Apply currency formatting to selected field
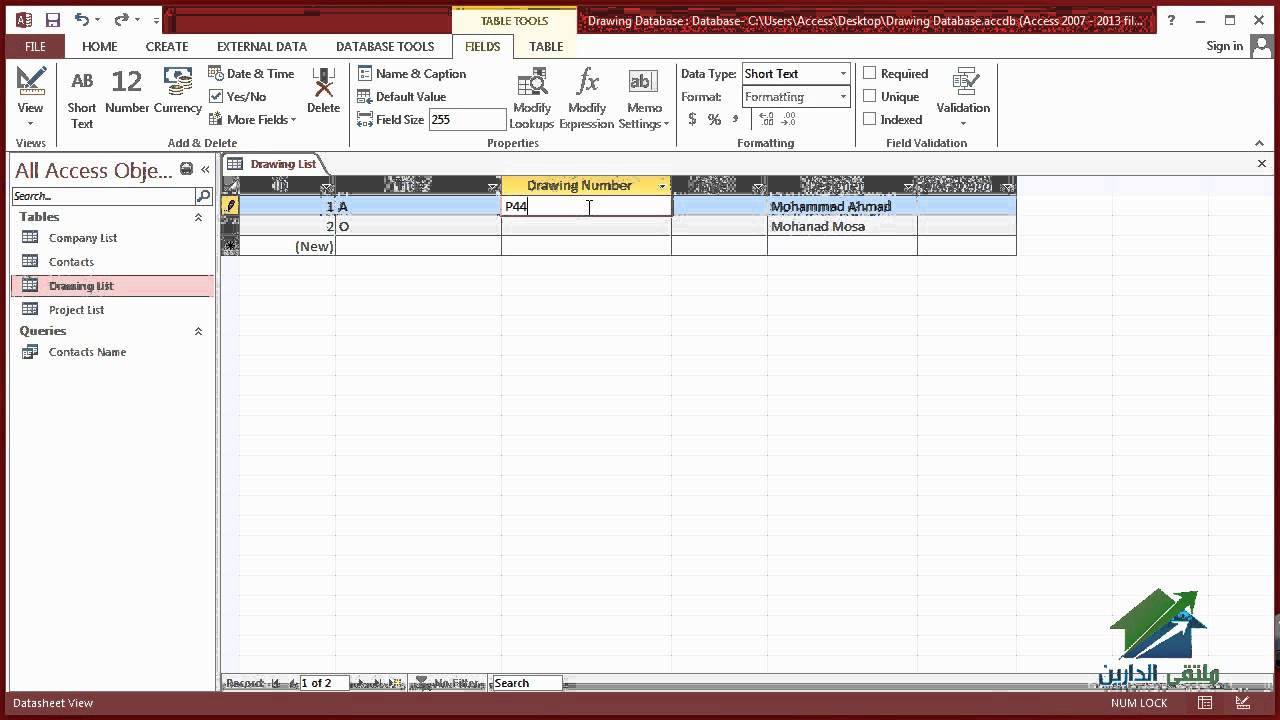 (x=691, y=119)
